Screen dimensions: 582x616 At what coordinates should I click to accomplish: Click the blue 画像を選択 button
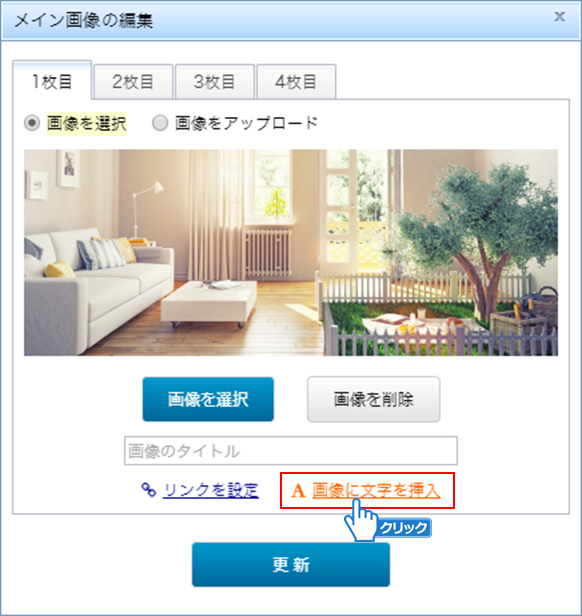(208, 399)
